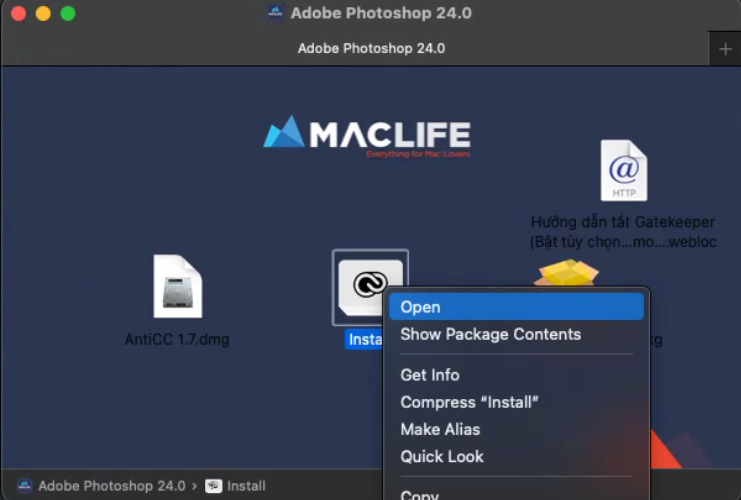Choose Open from the context menu
The image size is (741, 500).
420,307
